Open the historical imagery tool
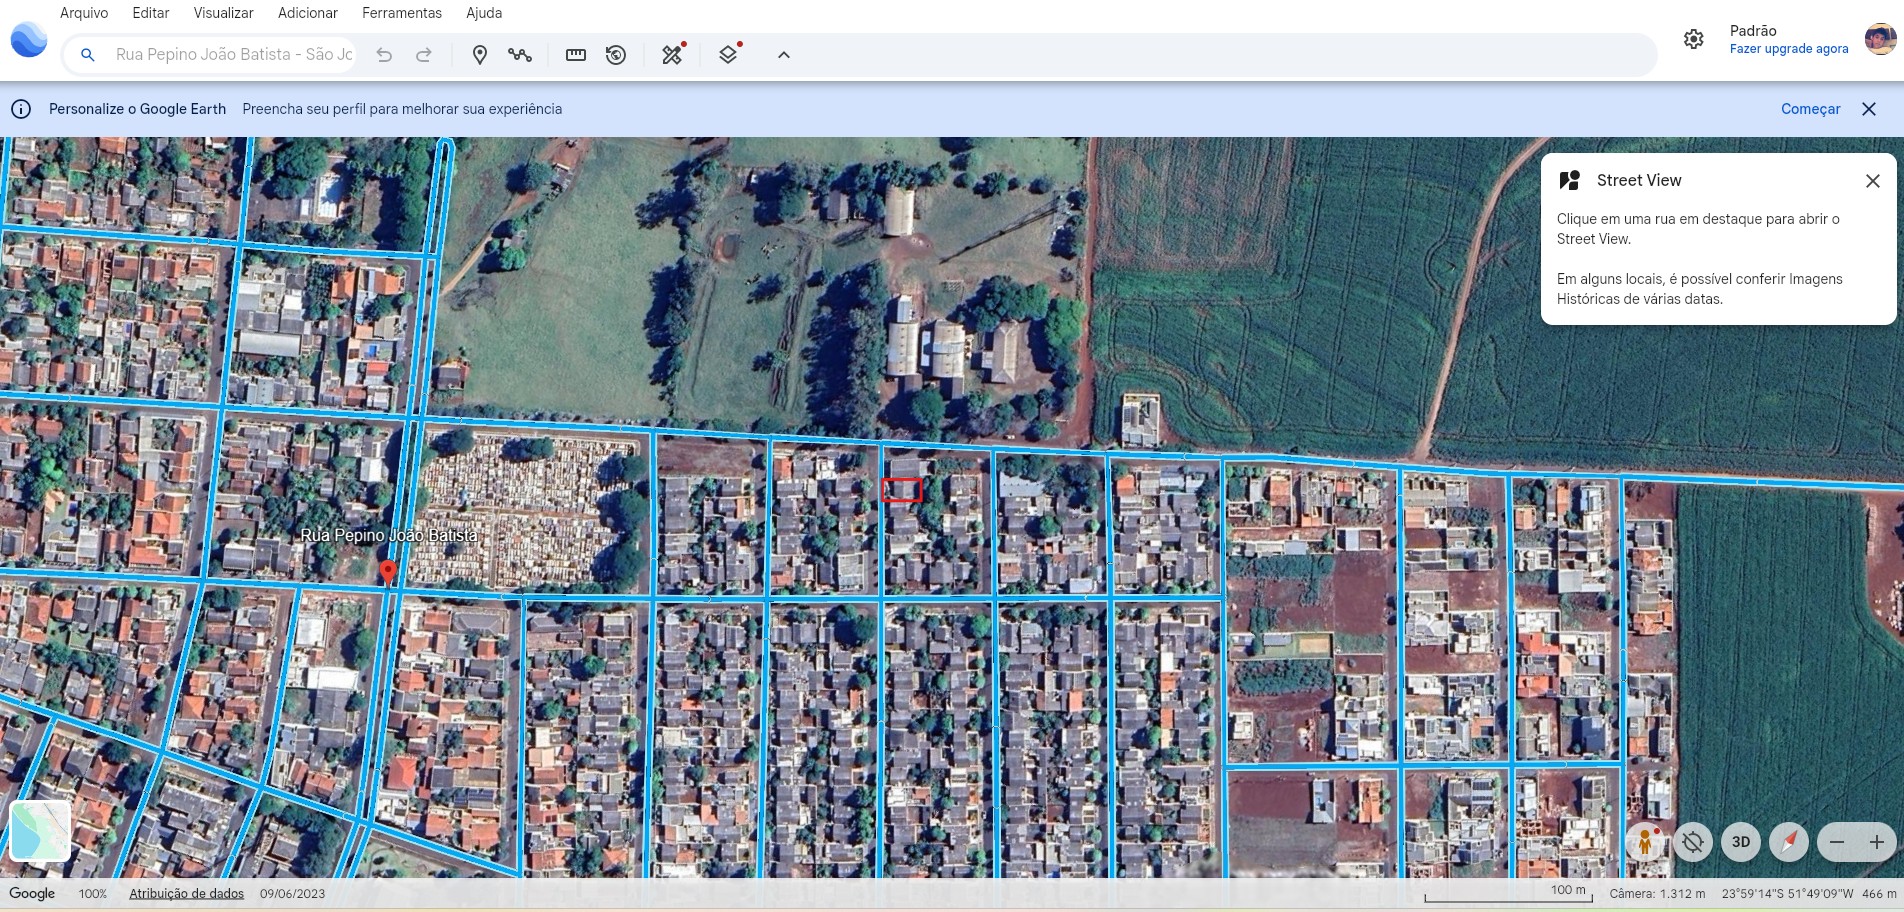The height and width of the screenshot is (912, 1904). click(616, 55)
